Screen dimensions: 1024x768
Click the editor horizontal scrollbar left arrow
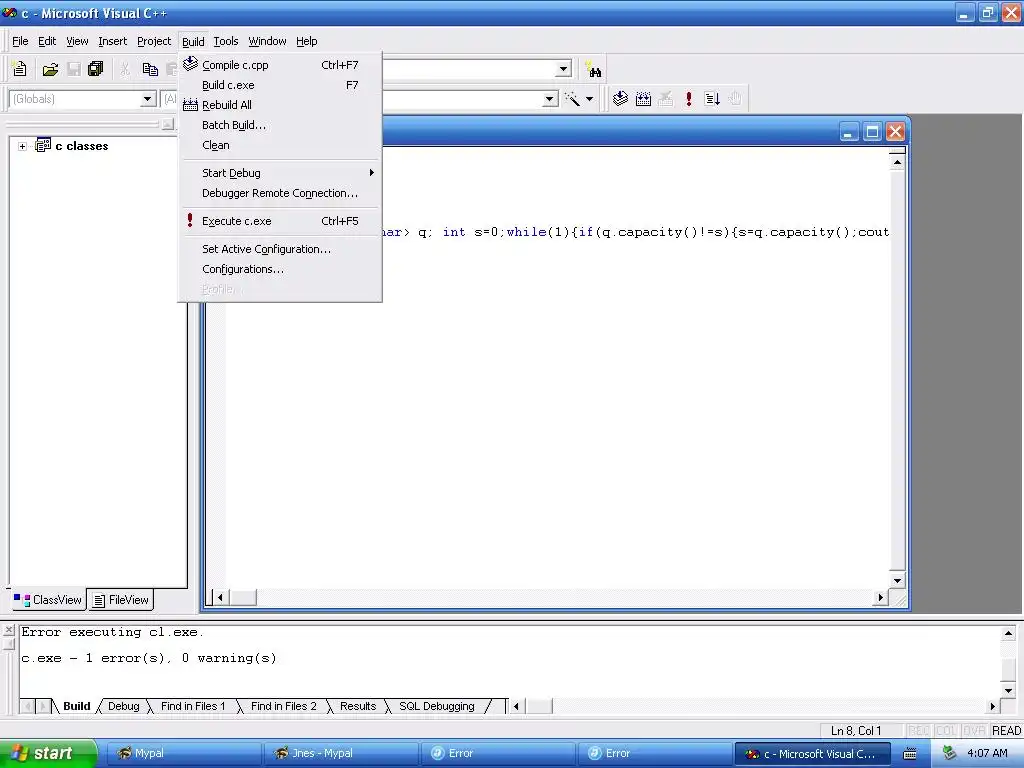click(221, 597)
